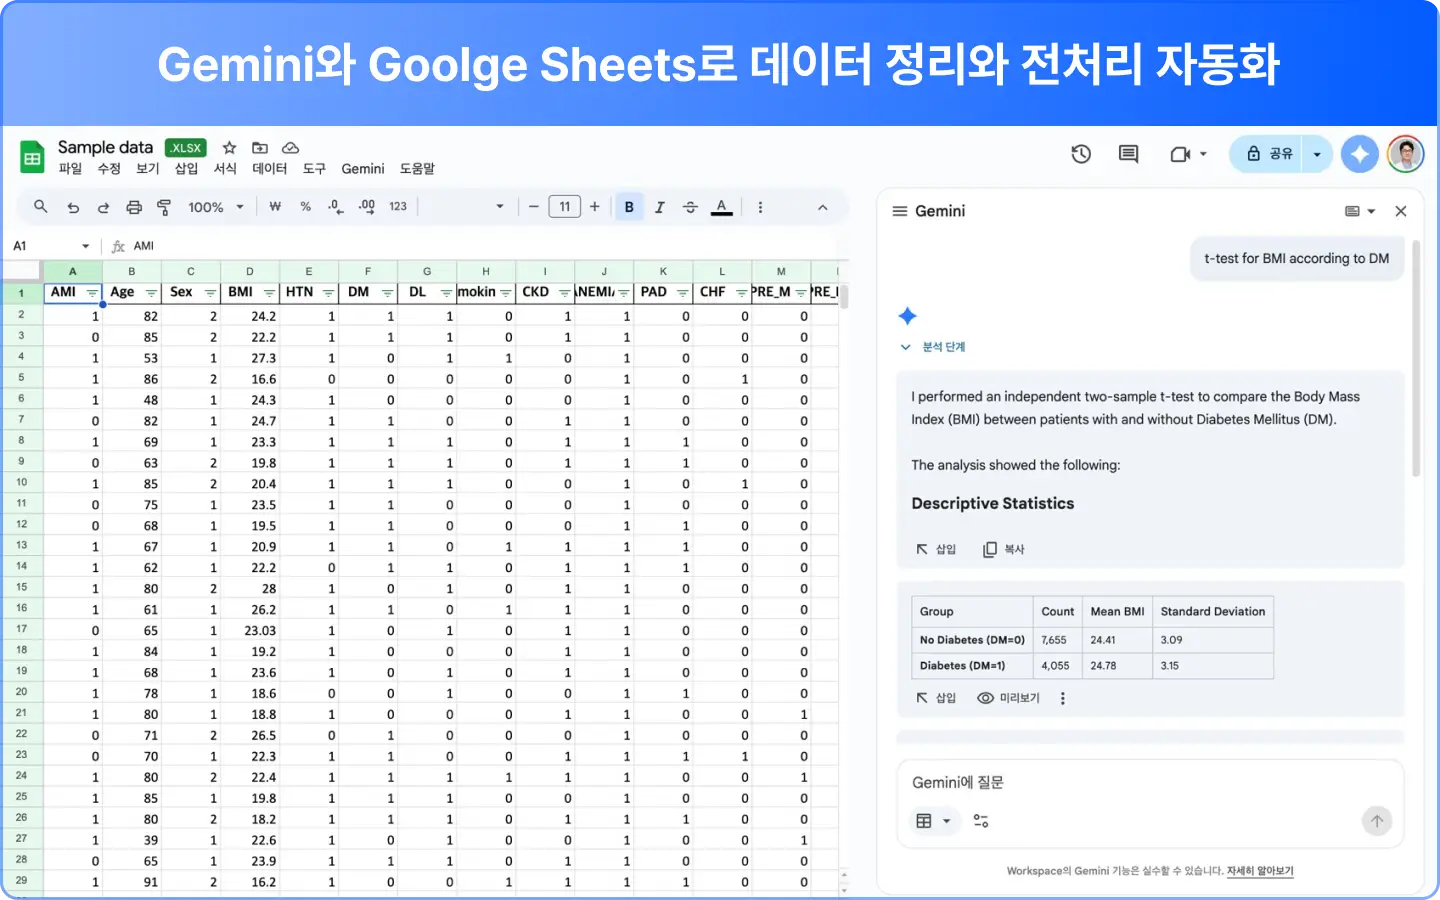
Task: Click the Gemini에 질문 input field
Action: tap(1150, 782)
